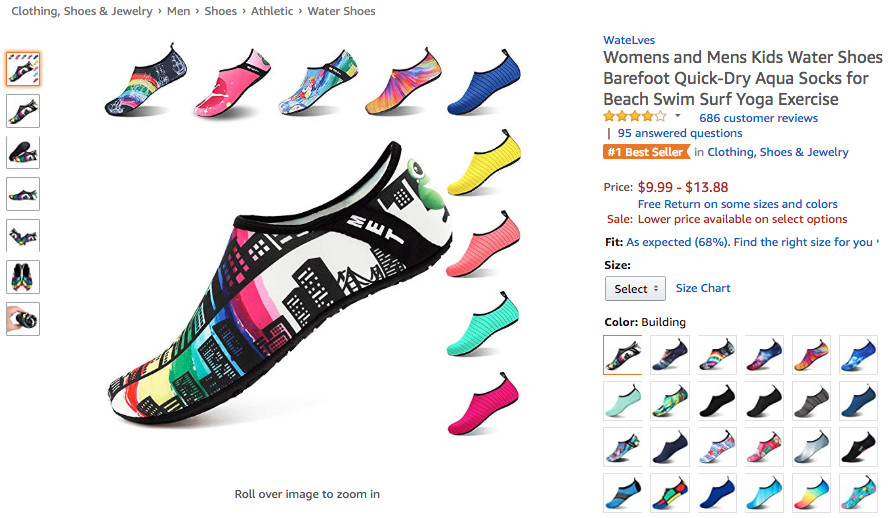Click the star rating icons
Screen dimensions: 890x518
point(634,117)
